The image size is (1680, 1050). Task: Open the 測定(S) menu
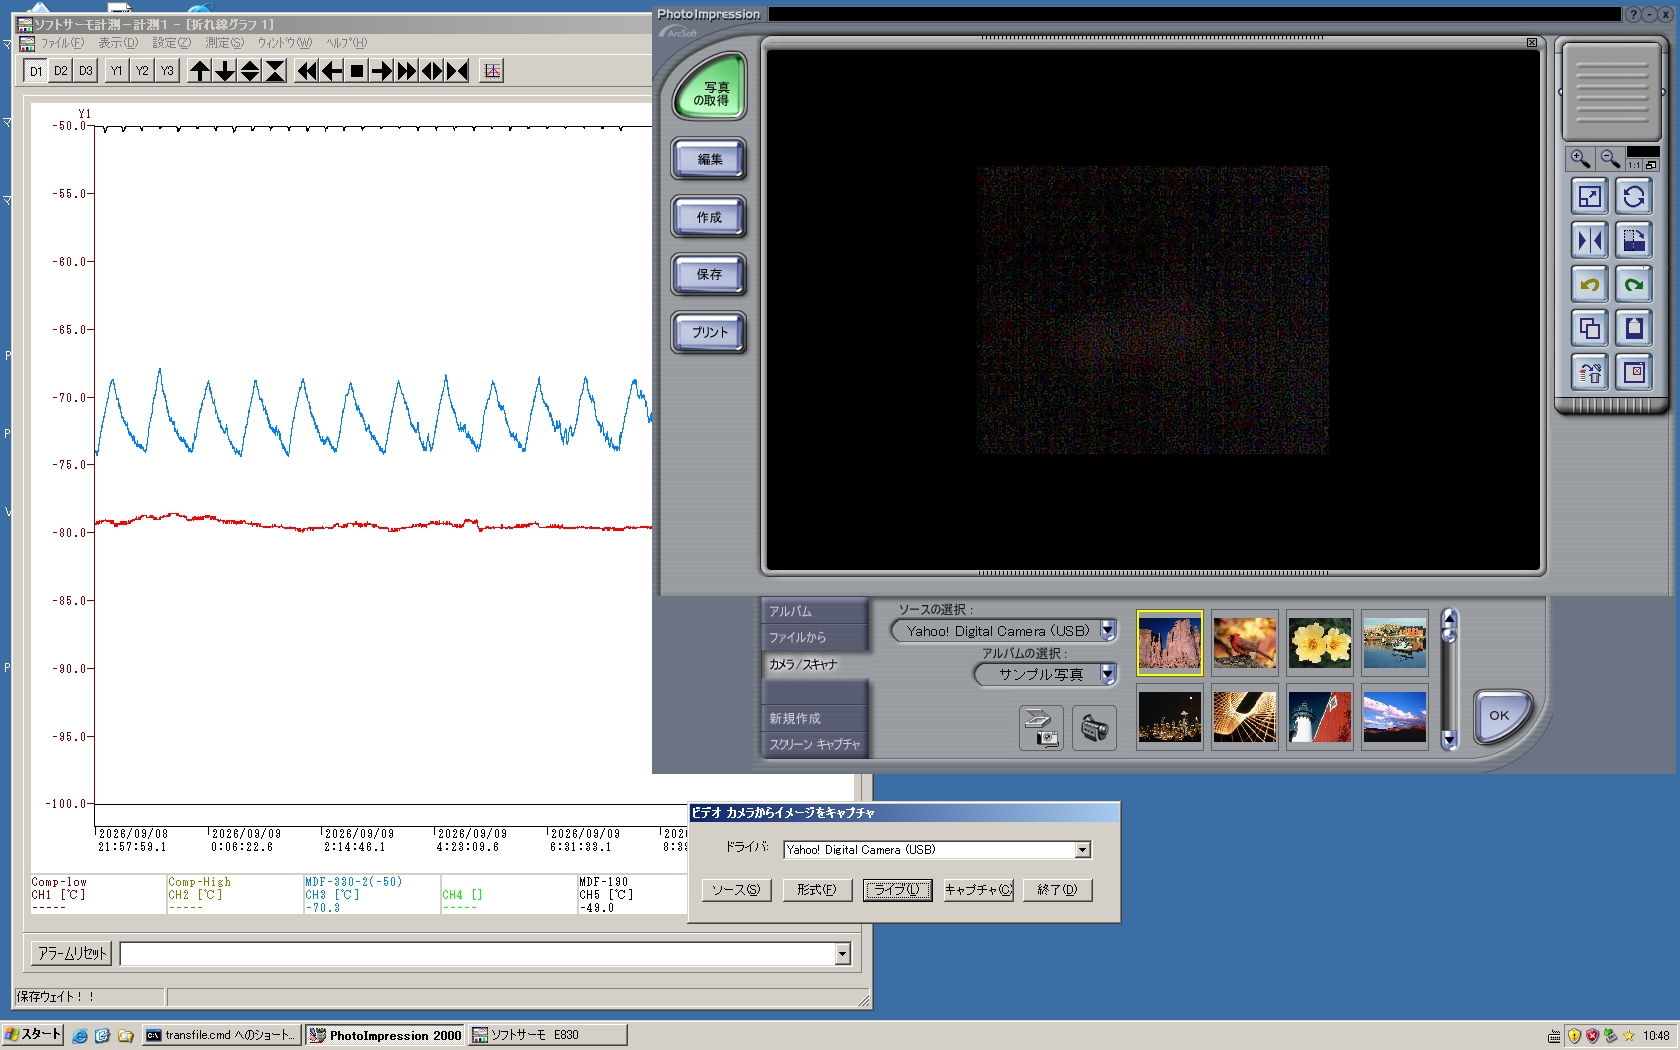coord(224,43)
